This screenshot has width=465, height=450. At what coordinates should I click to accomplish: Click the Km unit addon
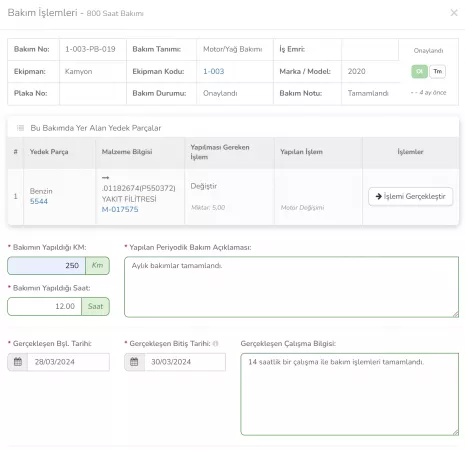tap(97, 266)
